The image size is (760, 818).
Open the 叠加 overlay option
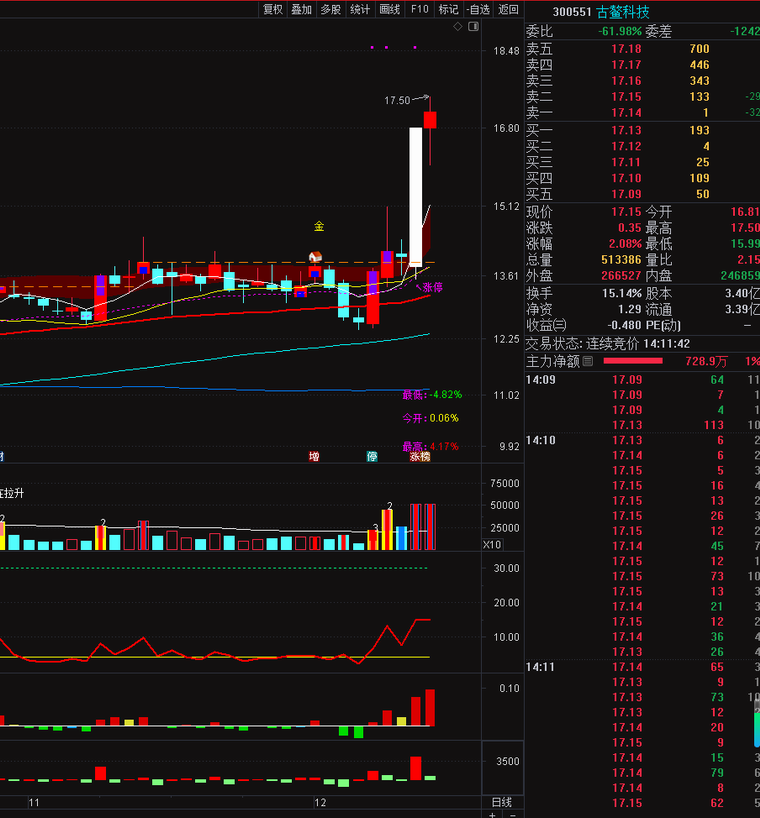pyautogui.click(x=302, y=9)
